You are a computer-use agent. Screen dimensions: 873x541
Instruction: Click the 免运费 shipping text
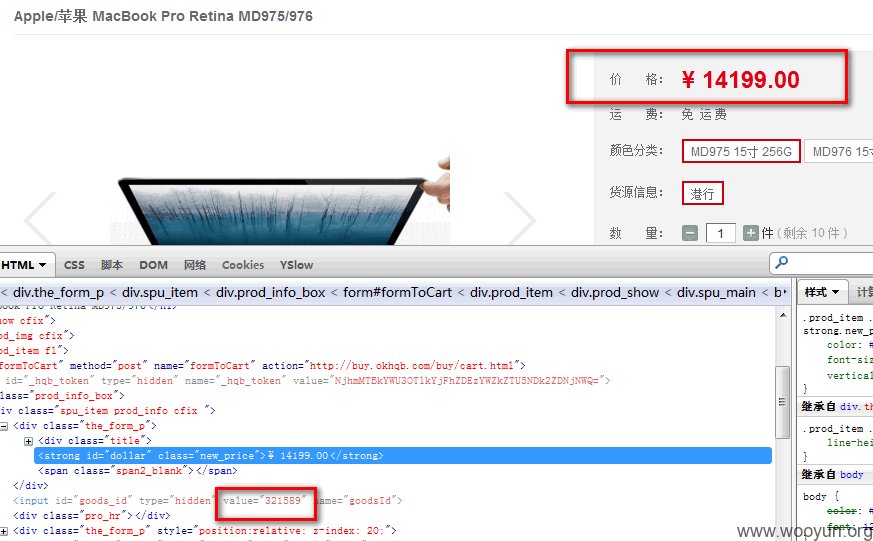704,115
